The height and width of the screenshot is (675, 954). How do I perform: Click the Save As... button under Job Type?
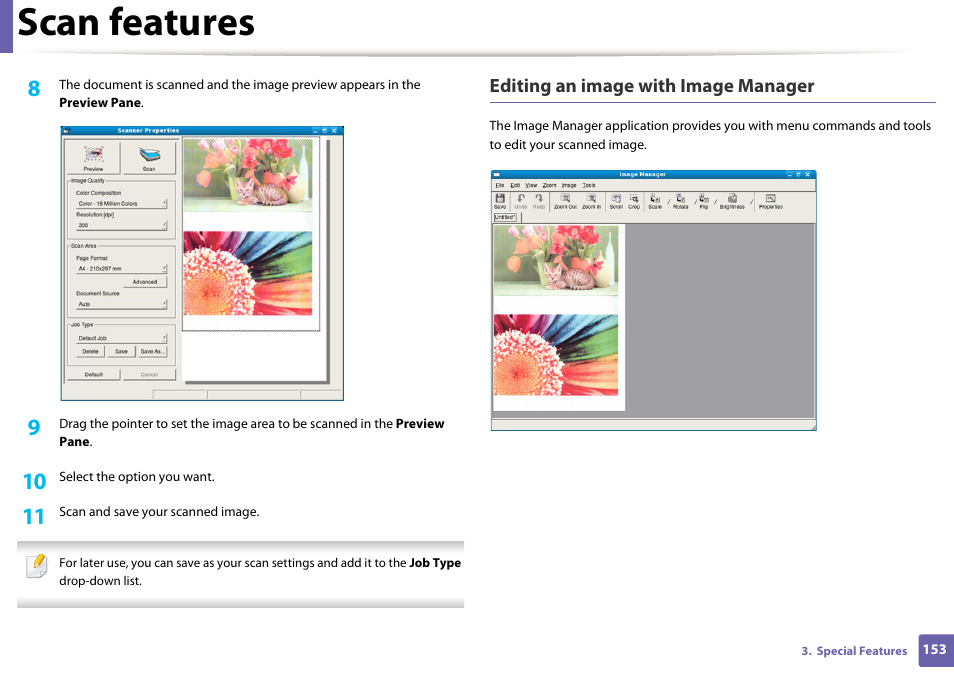152,351
